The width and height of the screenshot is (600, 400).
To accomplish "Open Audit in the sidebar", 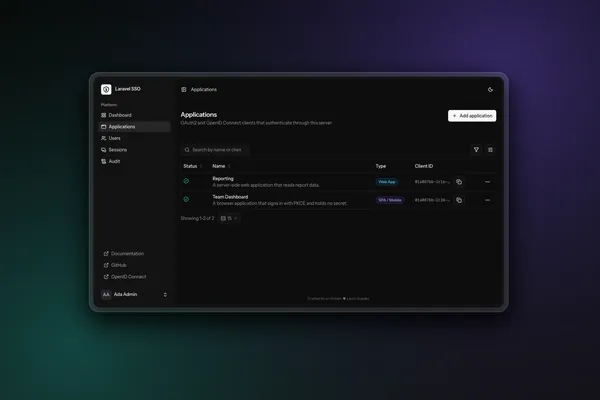I will 134,161.
